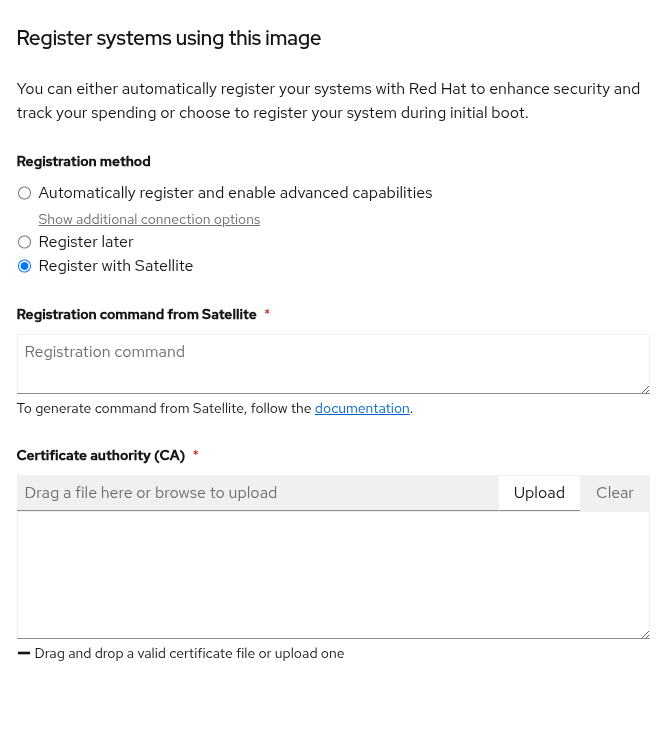Click the Registration method group label
Image resolution: width=664 pixels, height=752 pixels.
84,161
